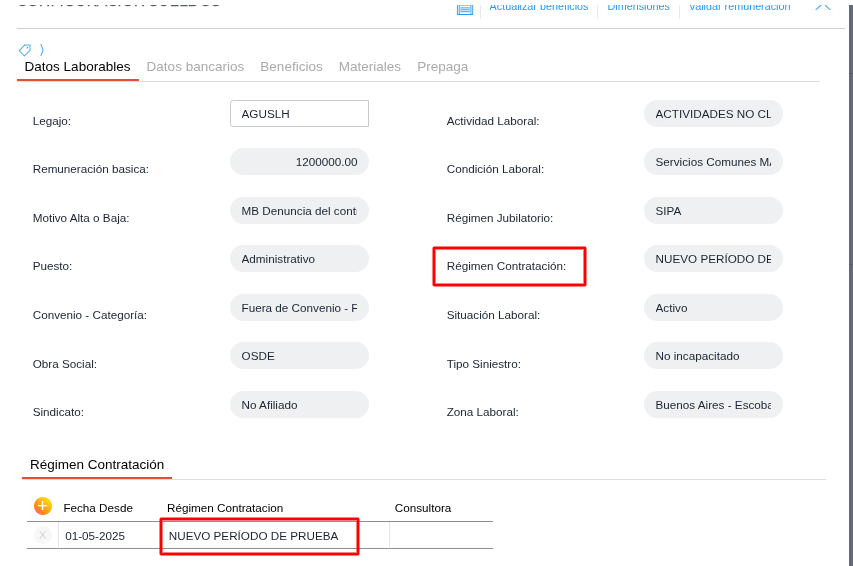Image resolution: width=853 pixels, height=566 pixels.
Task: Click the Remuneración basica amount field
Action: pos(299,162)
